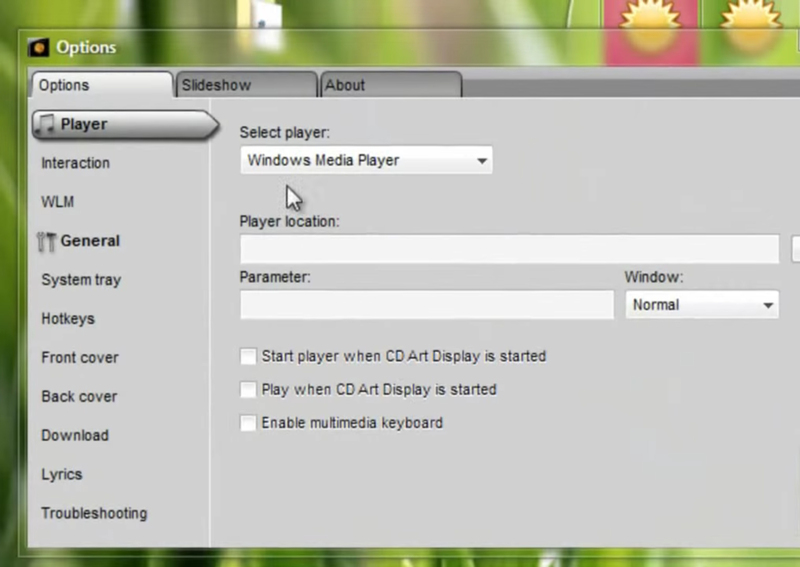This screenshot has height=567, width=800.
Task: Open the Interaction settings page
Action: point(76,163)
